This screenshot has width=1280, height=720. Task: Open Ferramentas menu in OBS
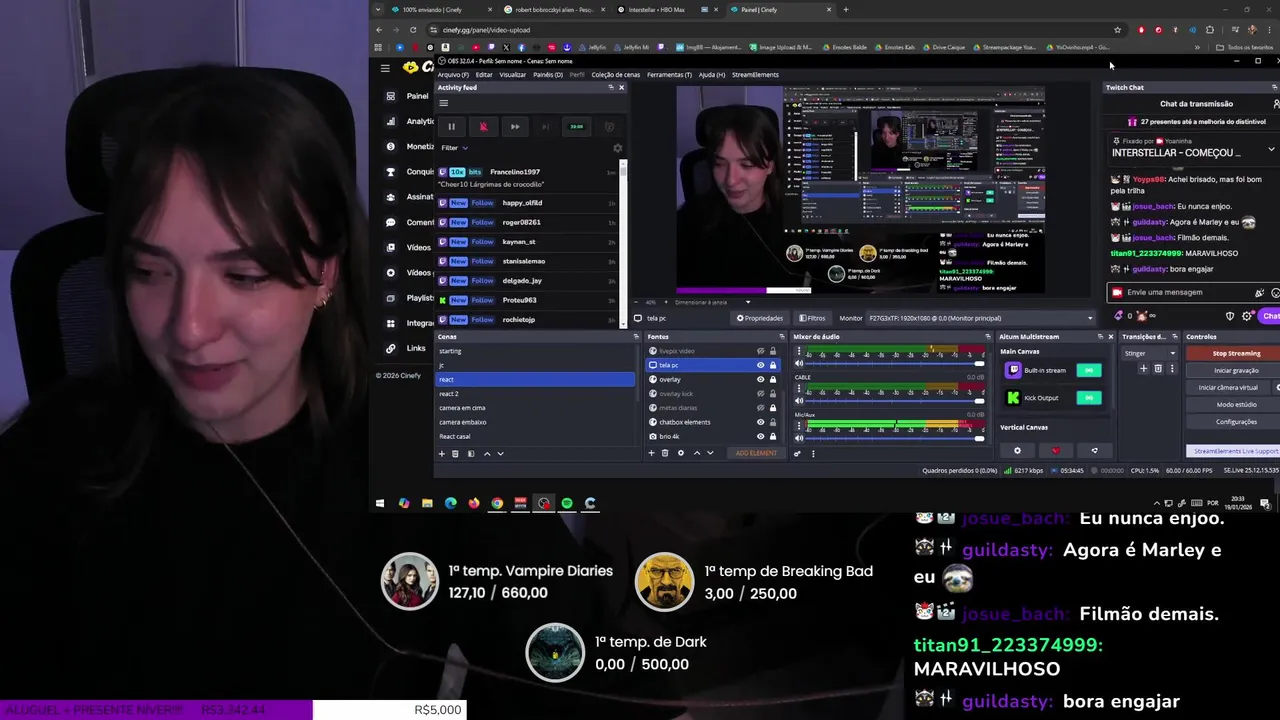[x=669, y=75]
